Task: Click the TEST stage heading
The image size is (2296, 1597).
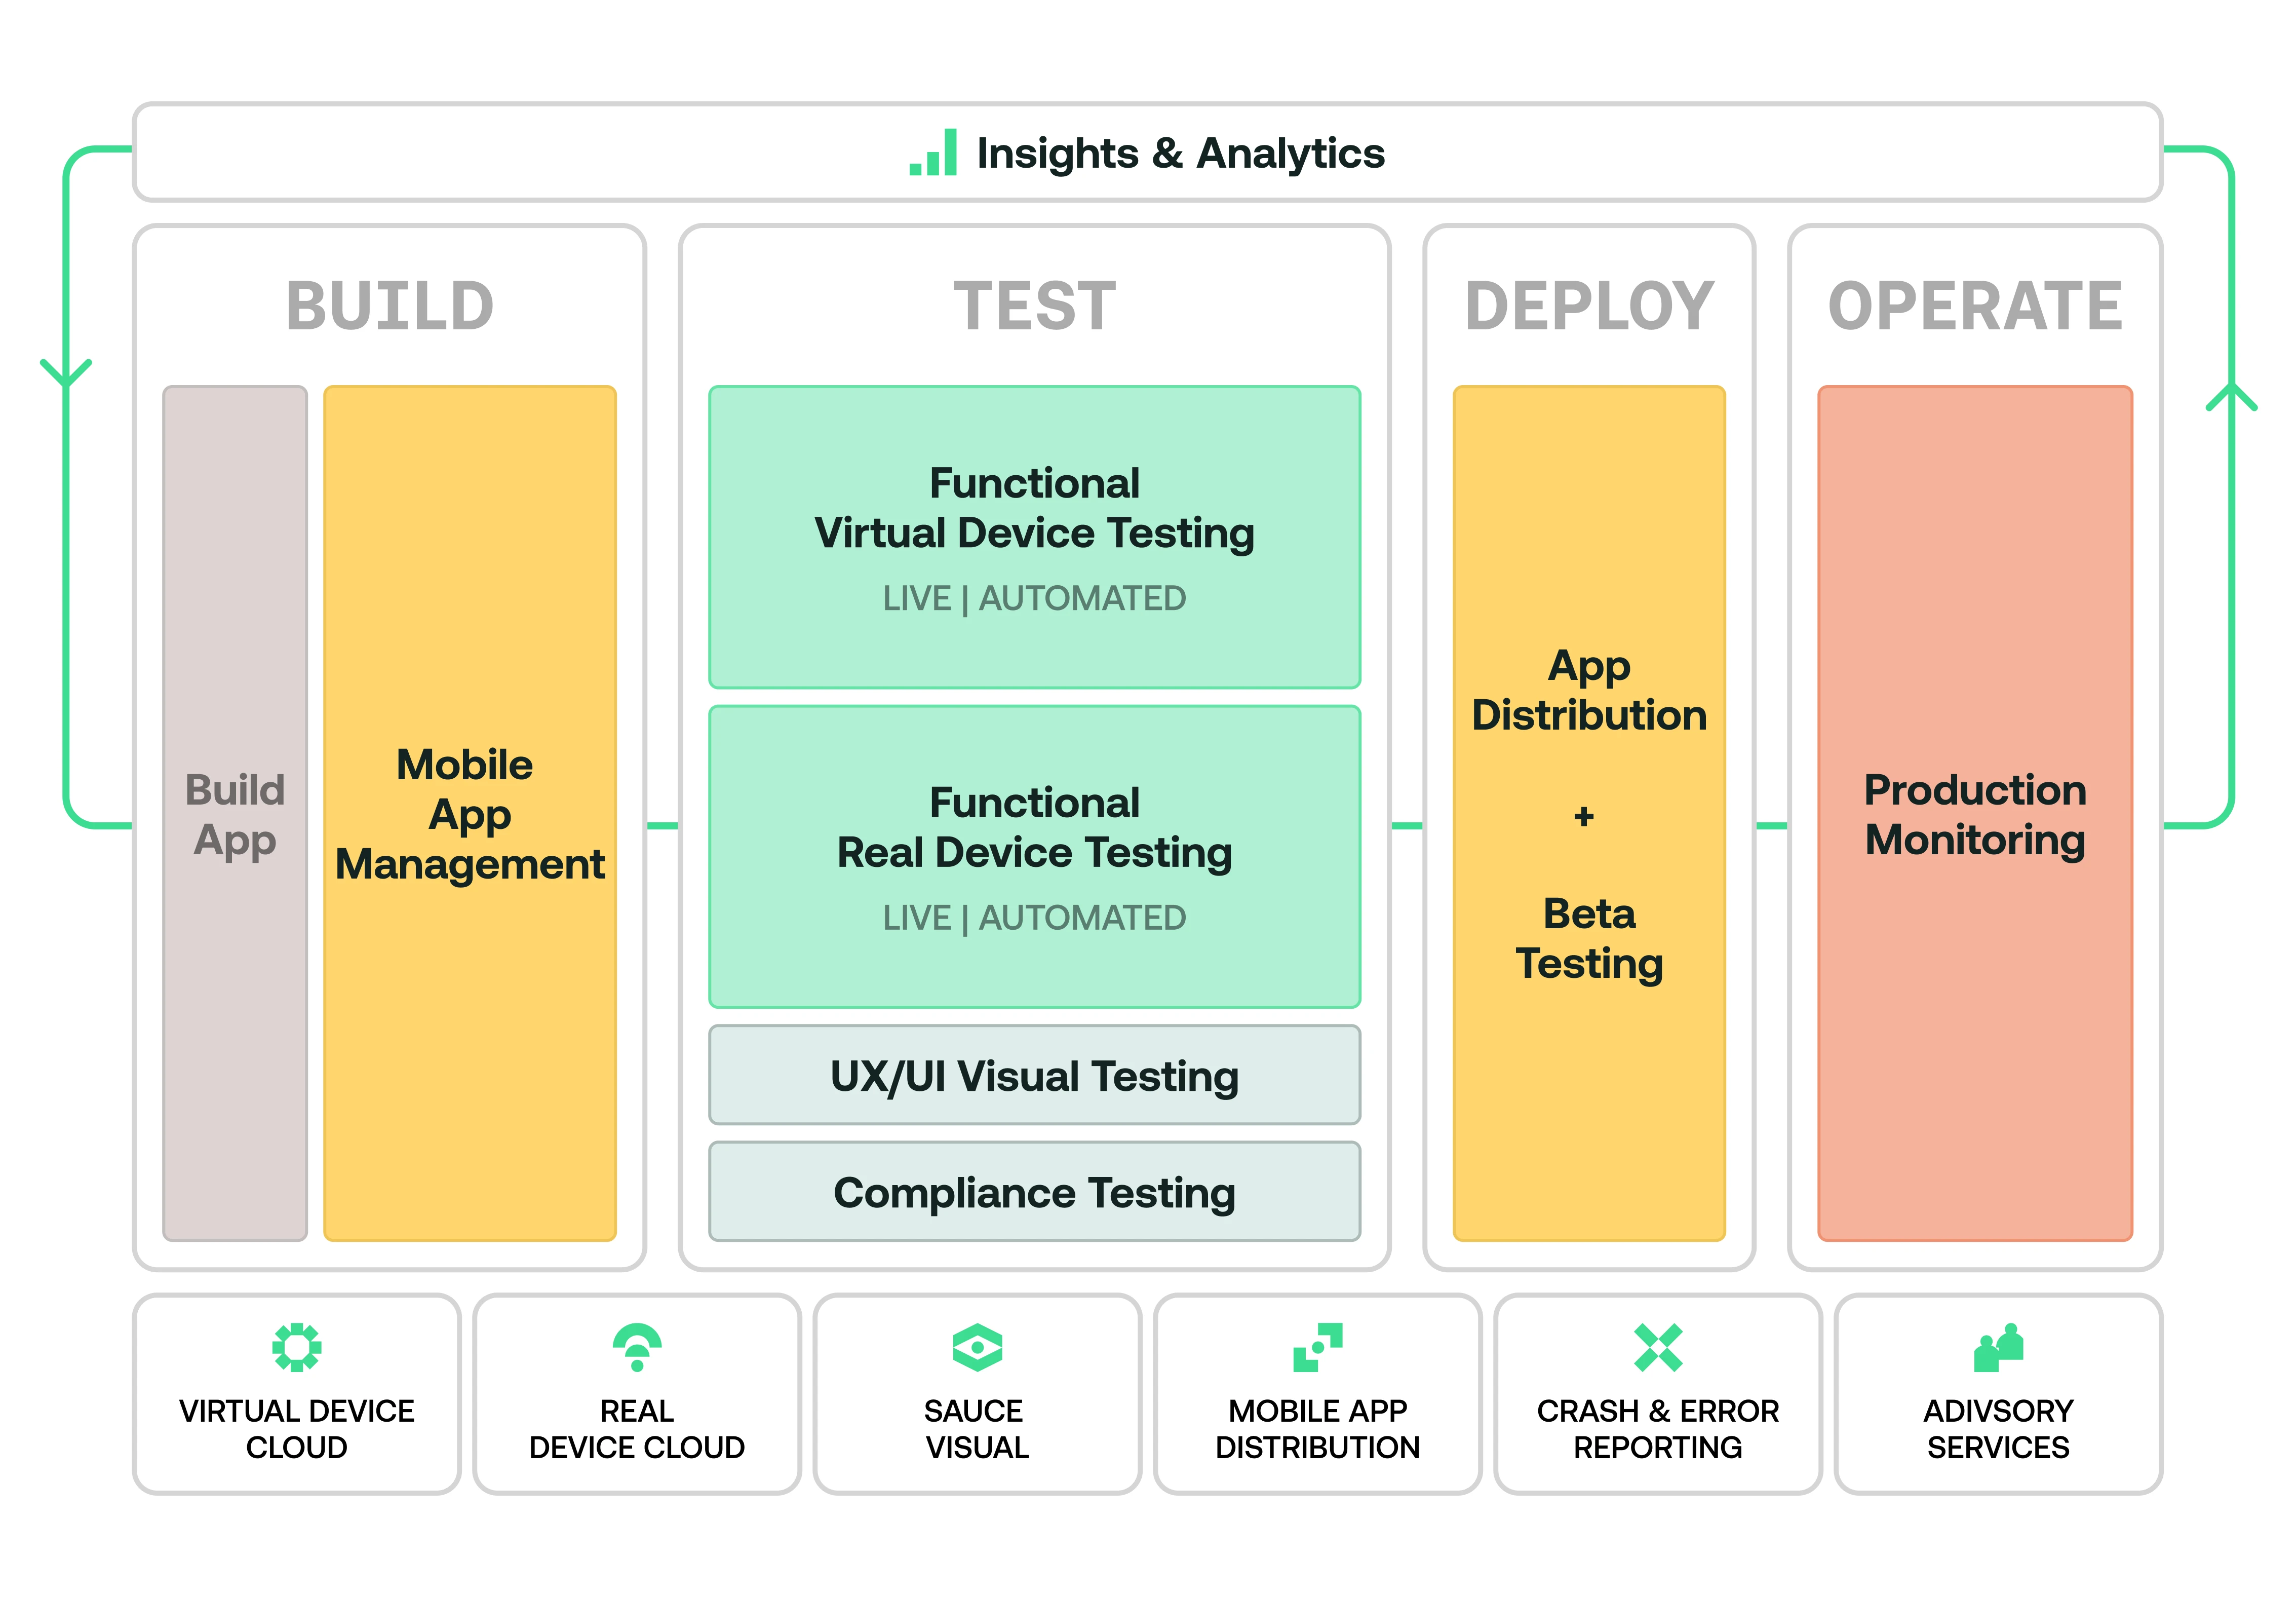Action: [x=1034, y=306]
